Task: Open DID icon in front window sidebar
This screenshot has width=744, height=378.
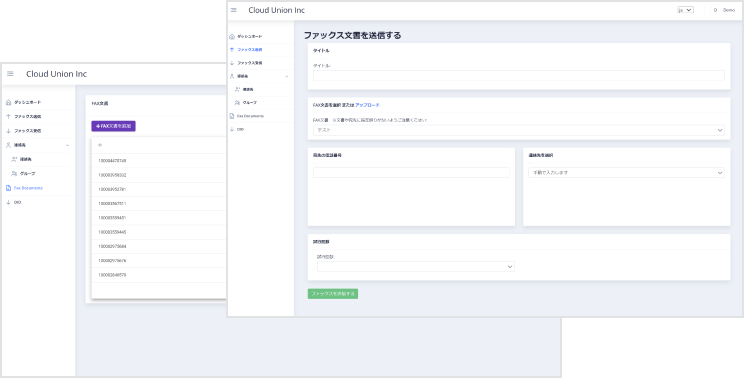Action: tap(232, 129)
